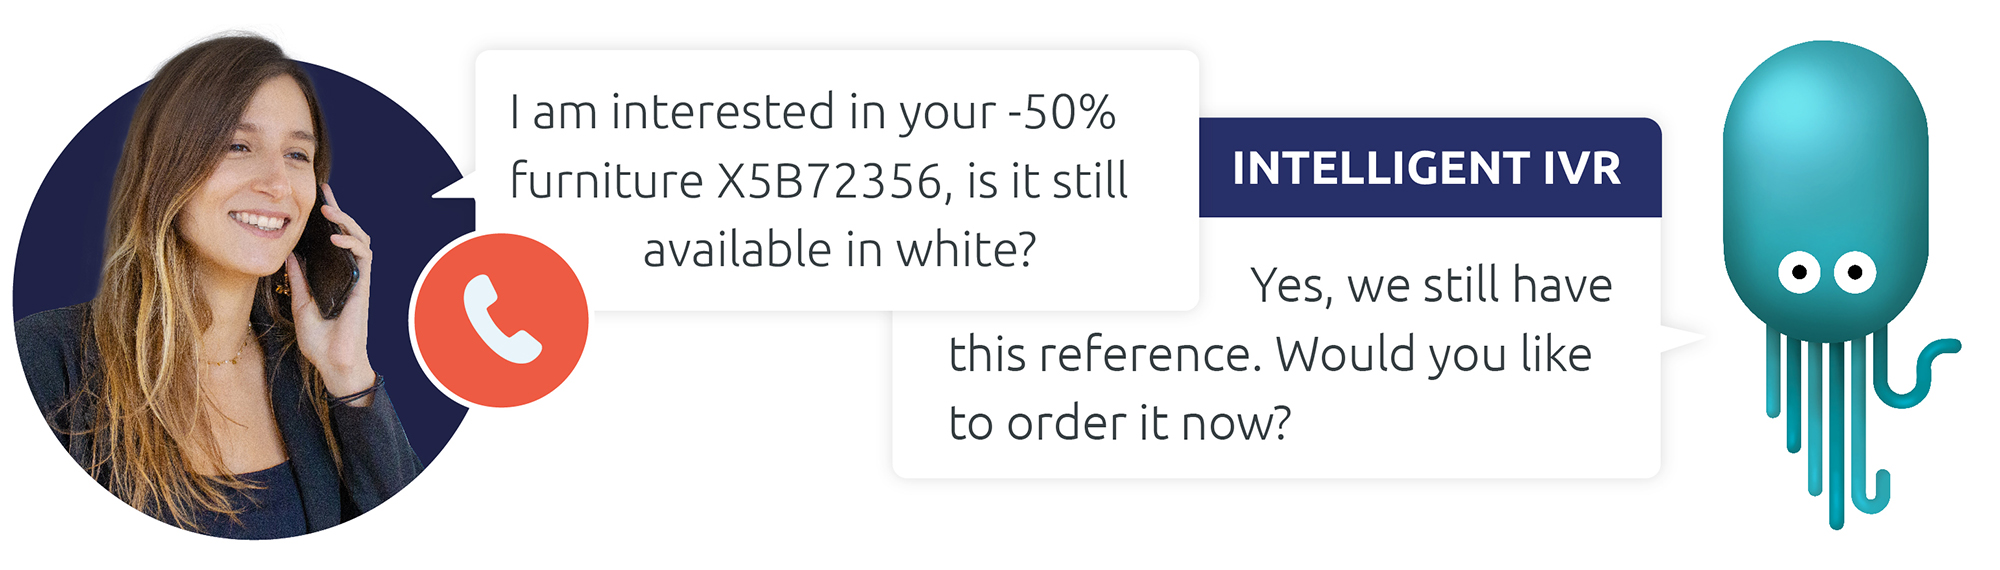This screenshot has height=570, width=2000.
Task: Select the INTELLIGENT IVR header label
Action: [x=1426, y=168]
